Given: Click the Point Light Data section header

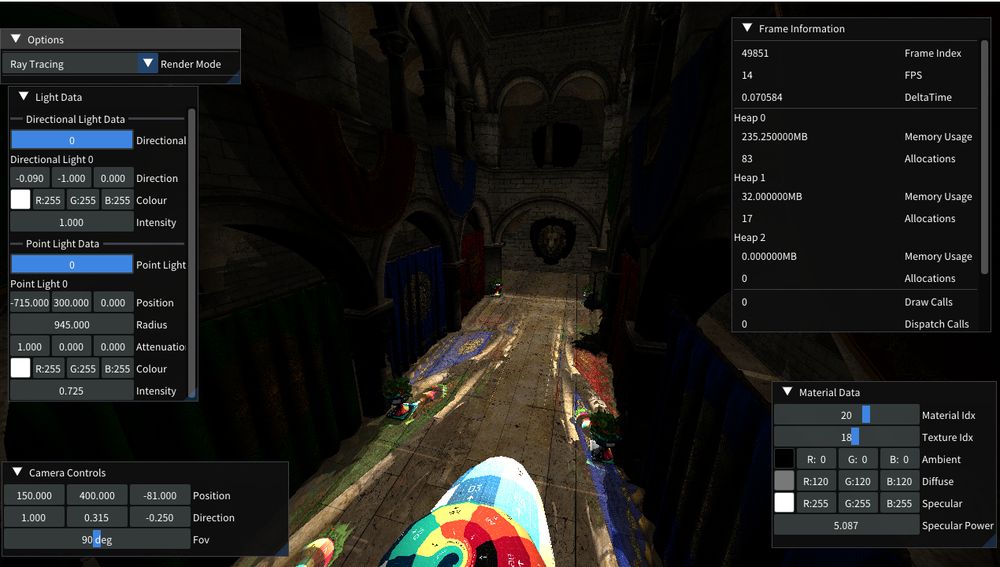Looking at the screenshot, I should [62, 244].
